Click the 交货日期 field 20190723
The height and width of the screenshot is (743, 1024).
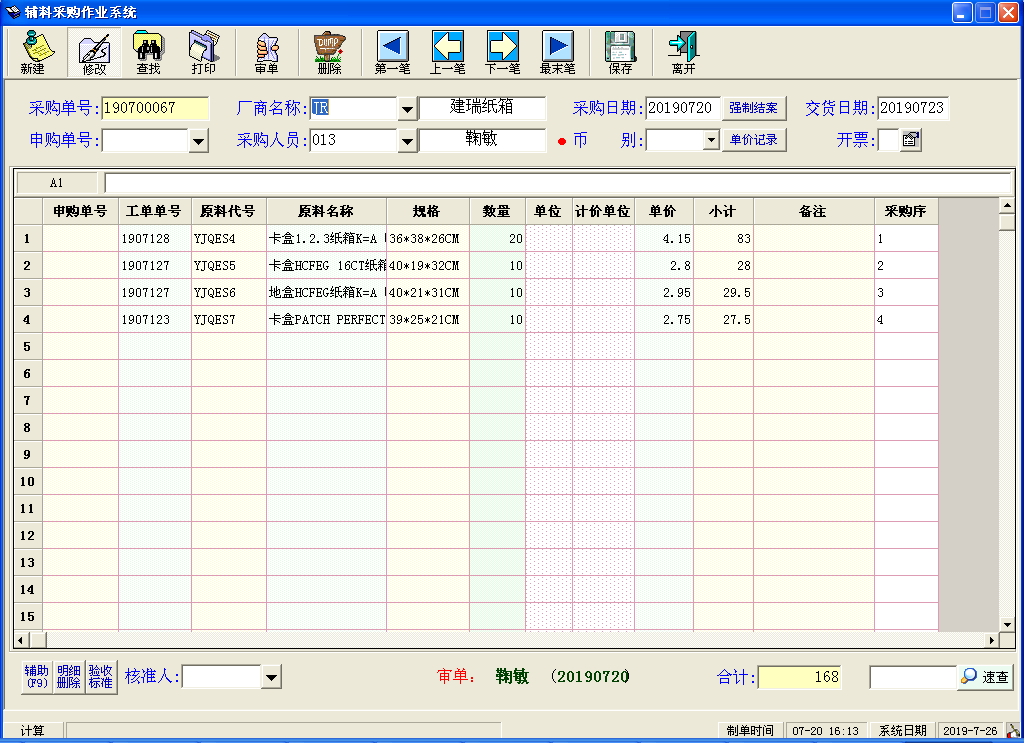[x=913, y=108]
